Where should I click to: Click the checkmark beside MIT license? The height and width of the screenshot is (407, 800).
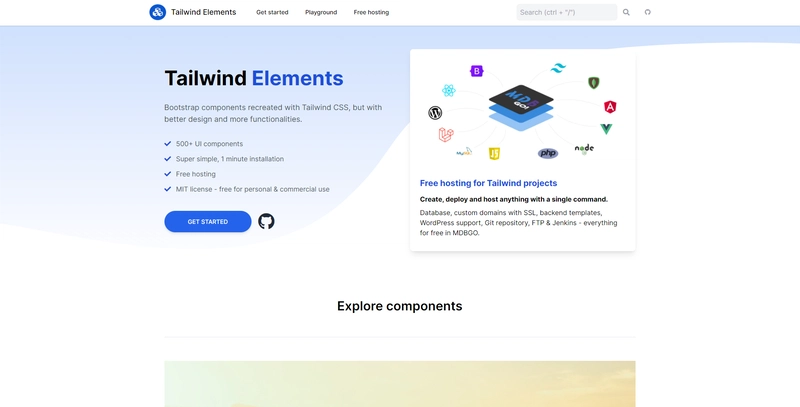(x=167, y=189)
